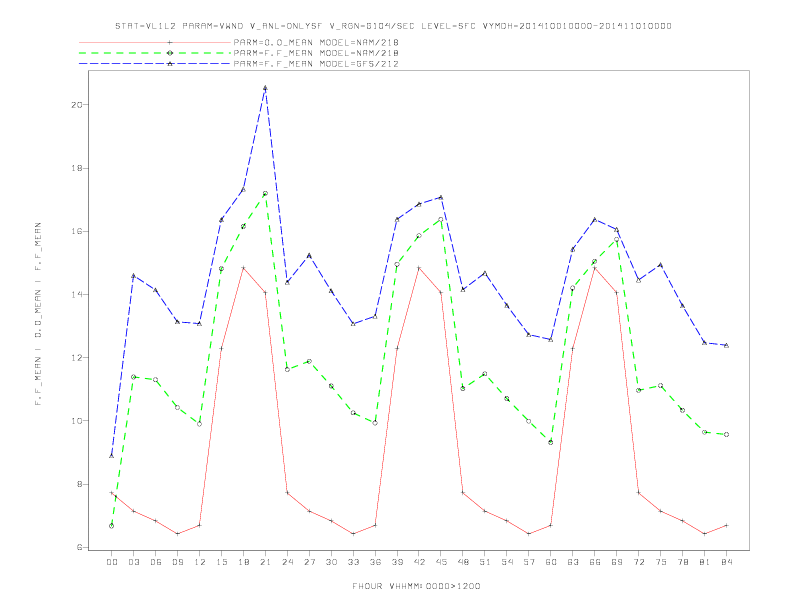Click the red observed peak marker at hour 18
The image size is (792, 612).
(x=243, y=268)
